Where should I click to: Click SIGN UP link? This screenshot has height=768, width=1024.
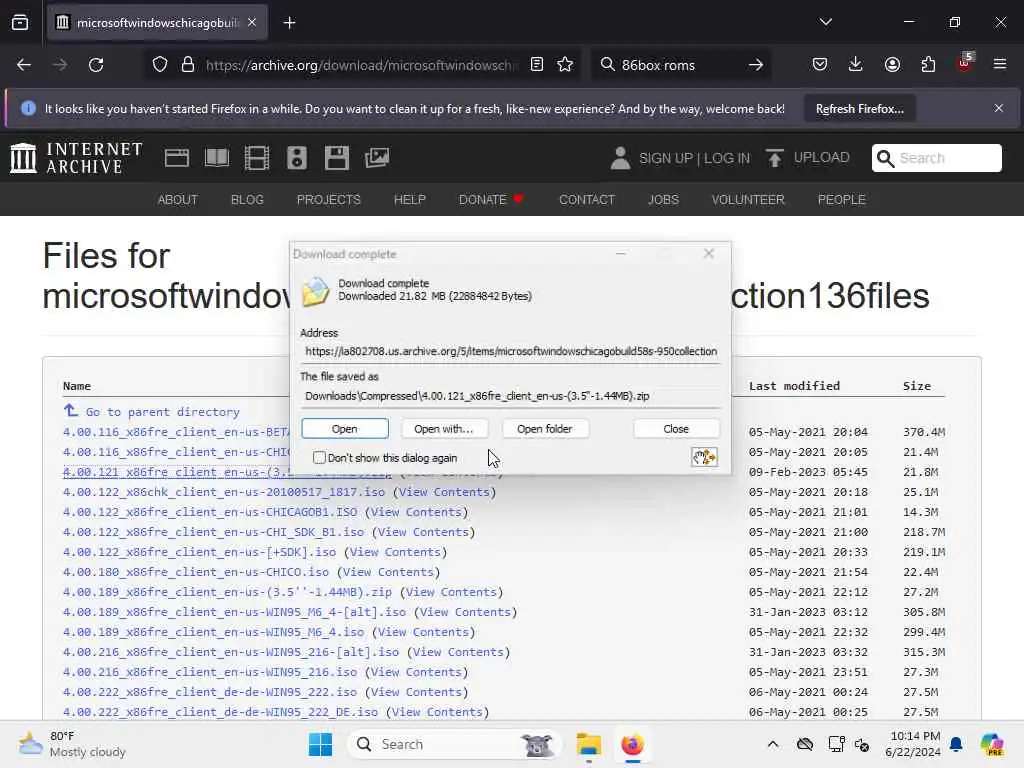[x=665, y=158]
